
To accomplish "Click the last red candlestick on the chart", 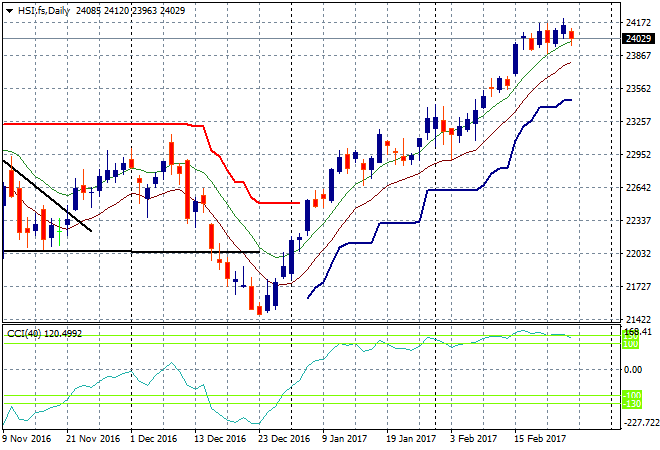I will [x=572, y=35].
